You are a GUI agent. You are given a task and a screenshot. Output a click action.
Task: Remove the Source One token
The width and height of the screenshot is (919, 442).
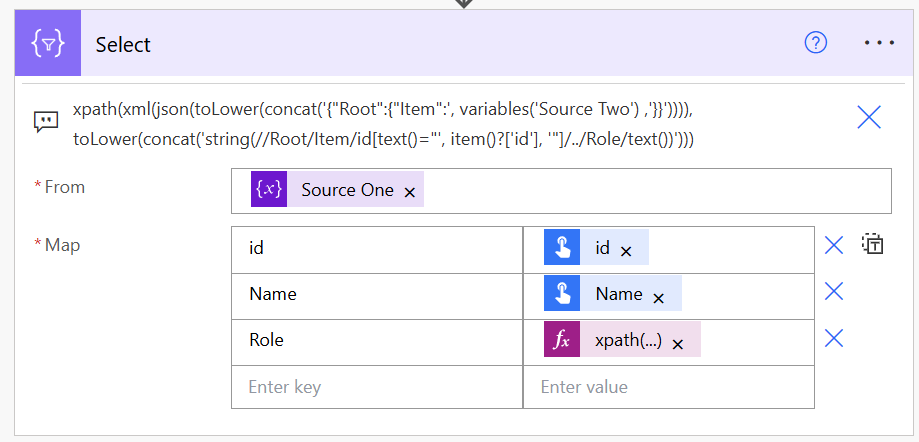point(409,192)
